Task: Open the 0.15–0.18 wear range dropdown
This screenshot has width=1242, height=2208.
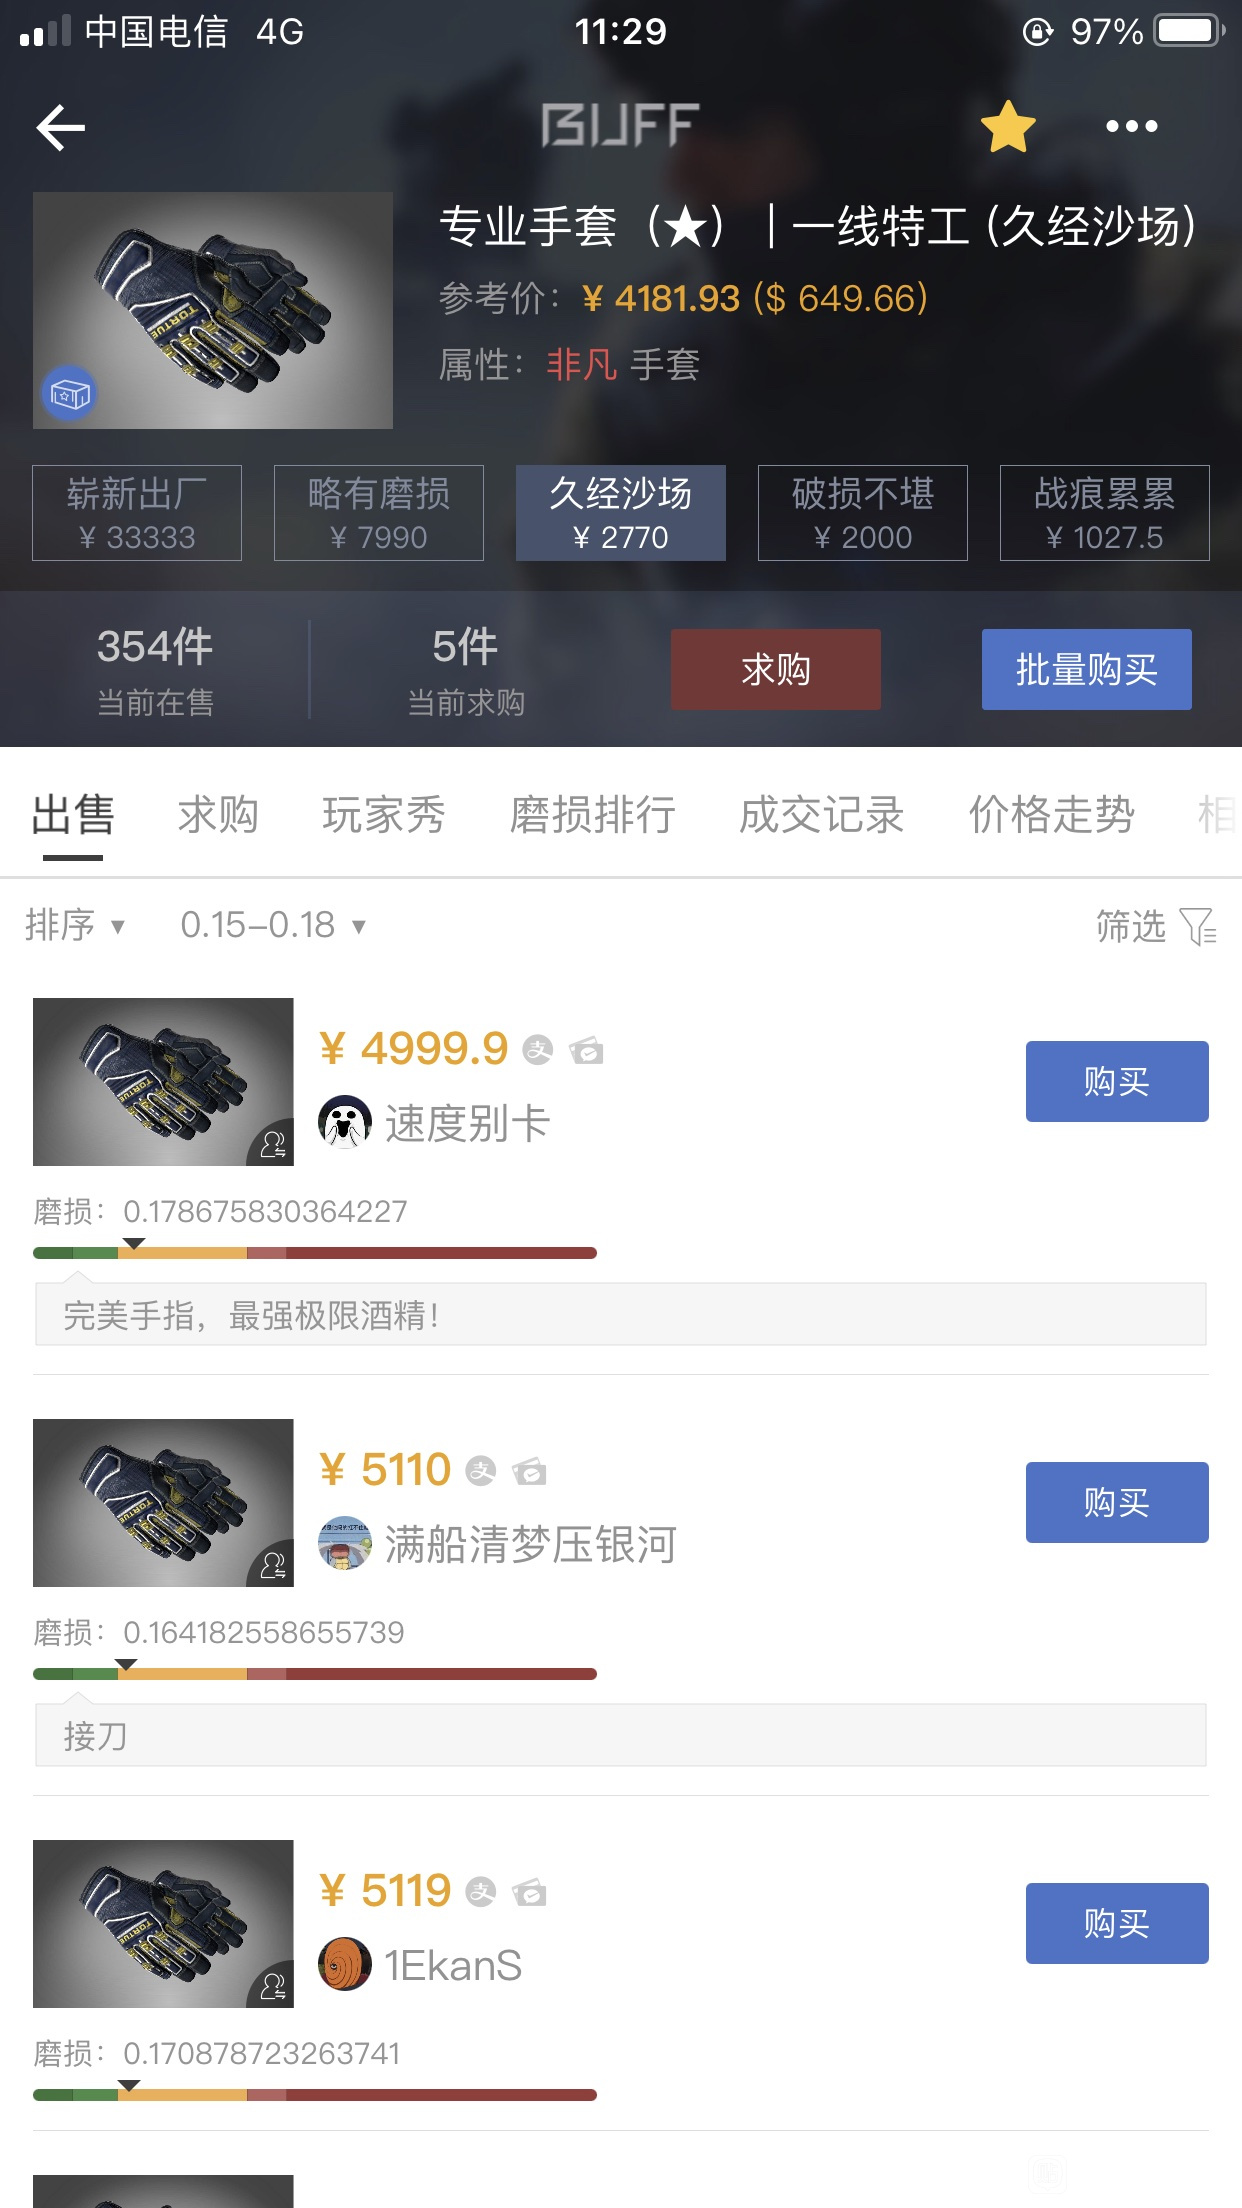Action: 273,925
